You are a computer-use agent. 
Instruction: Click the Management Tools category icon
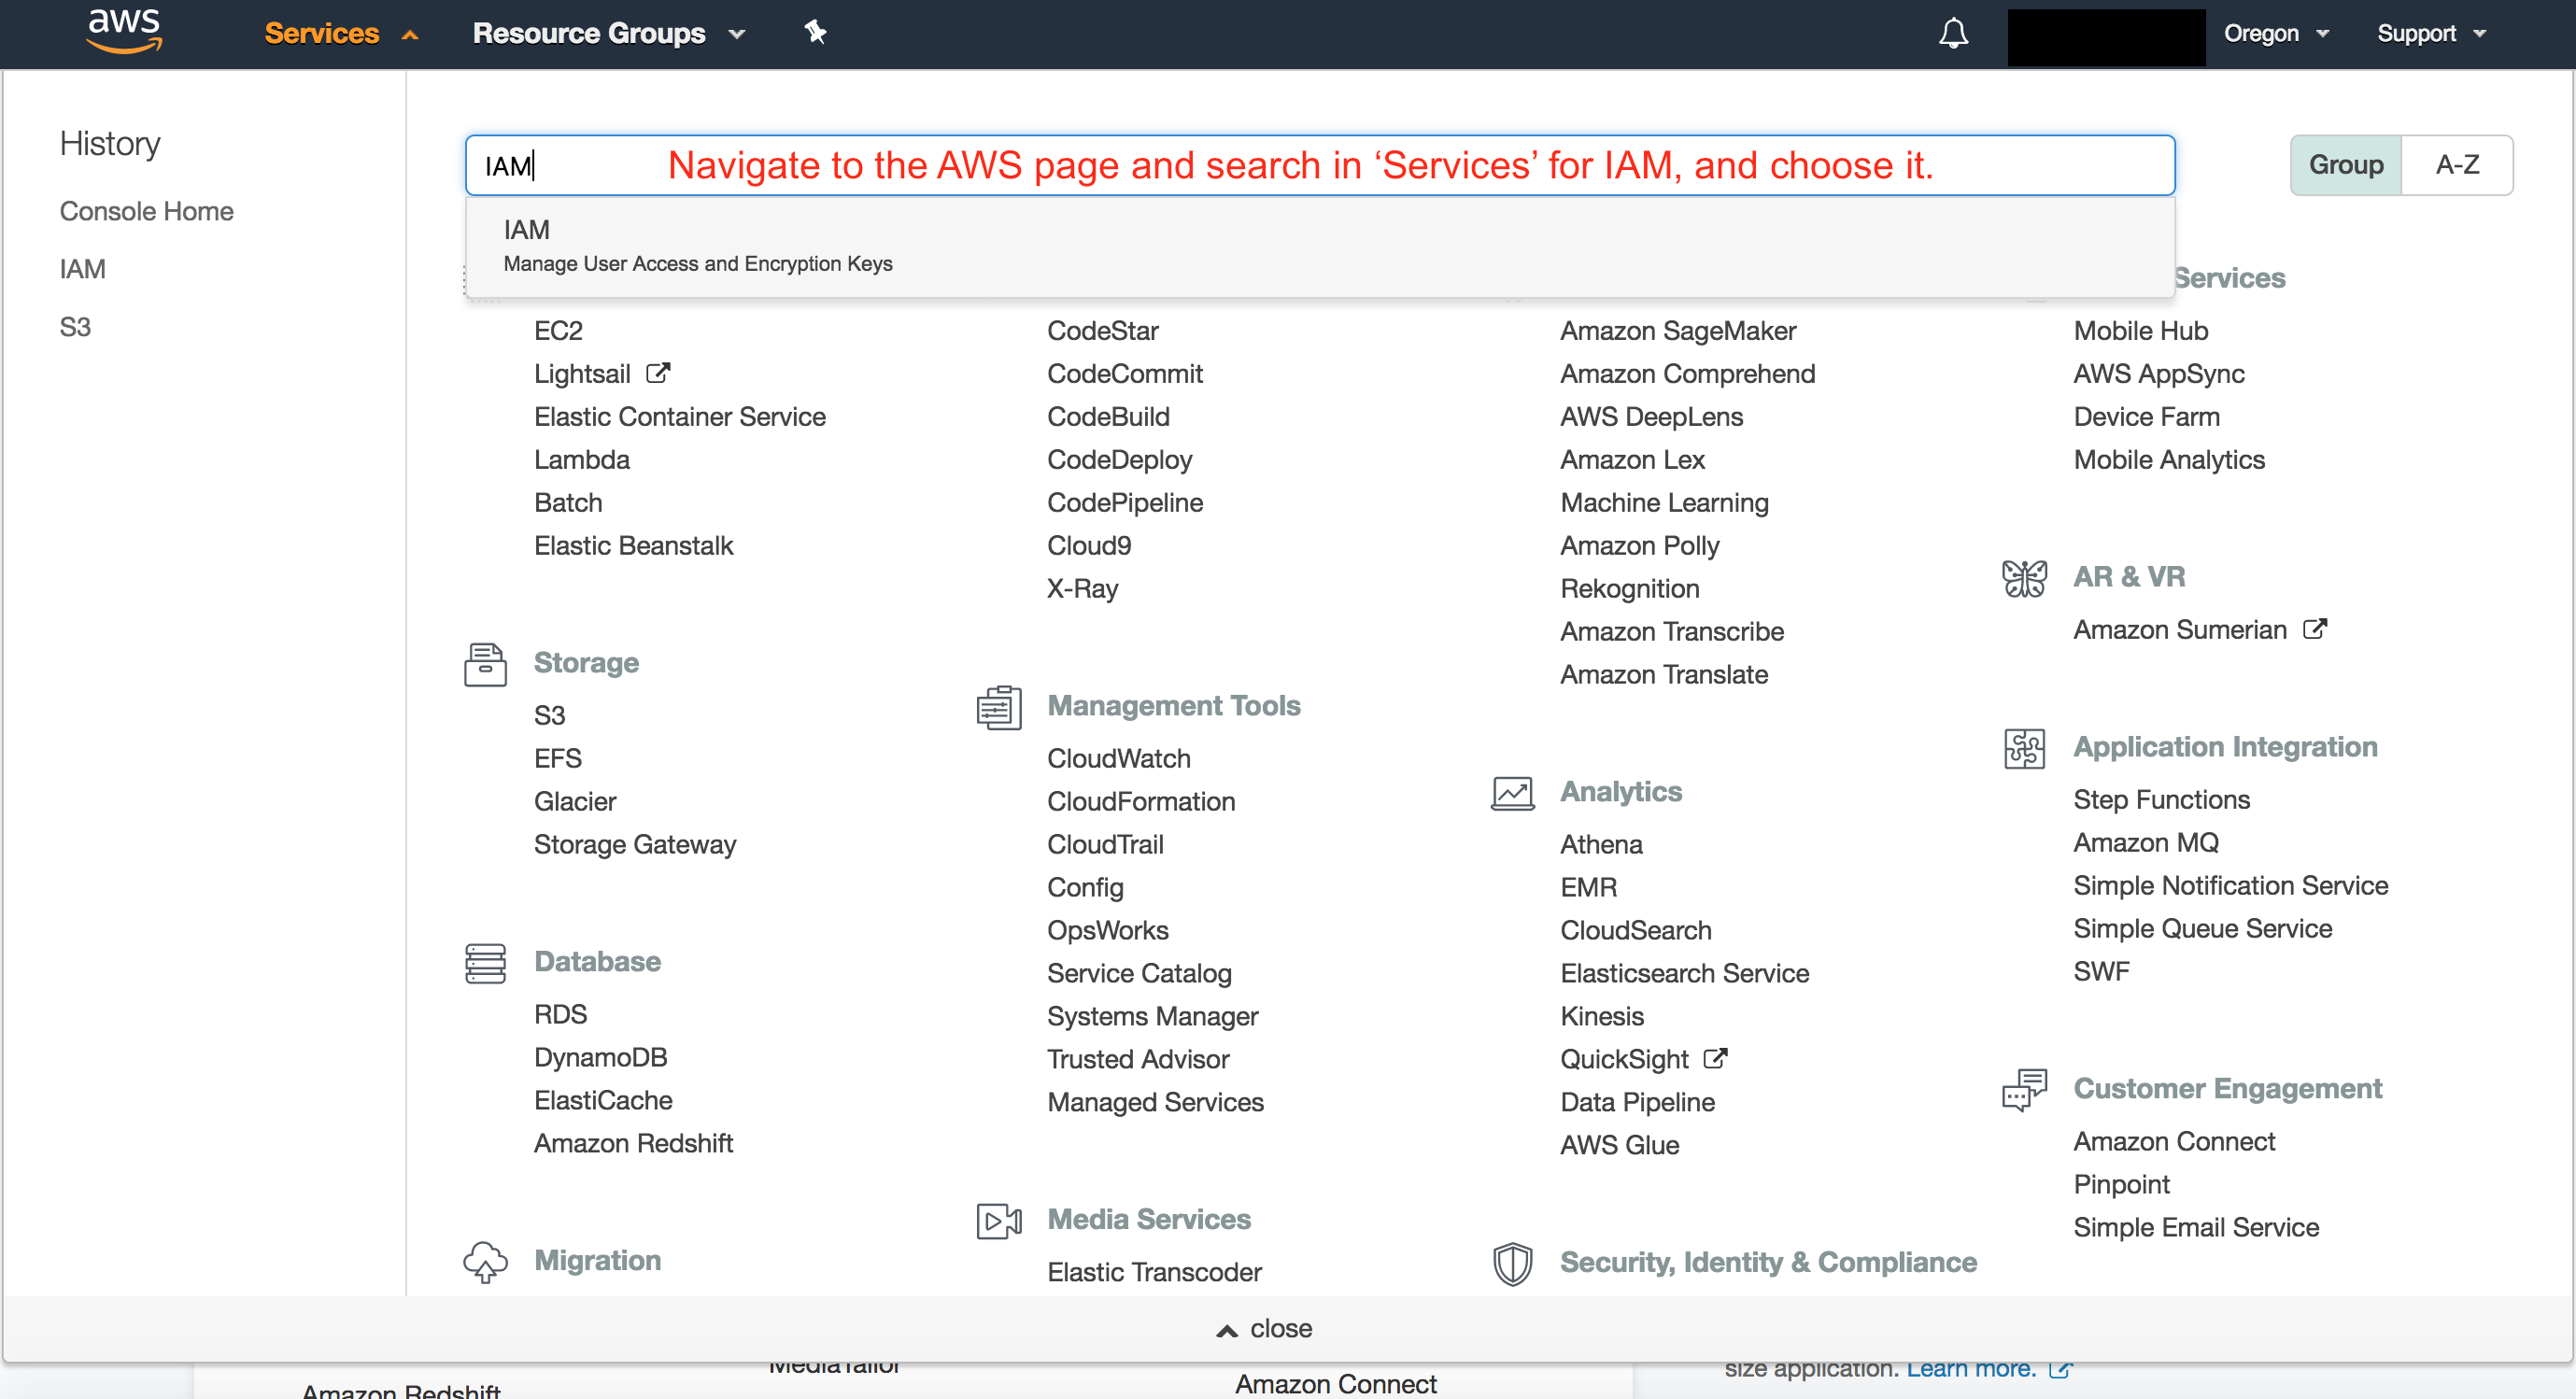998,707
